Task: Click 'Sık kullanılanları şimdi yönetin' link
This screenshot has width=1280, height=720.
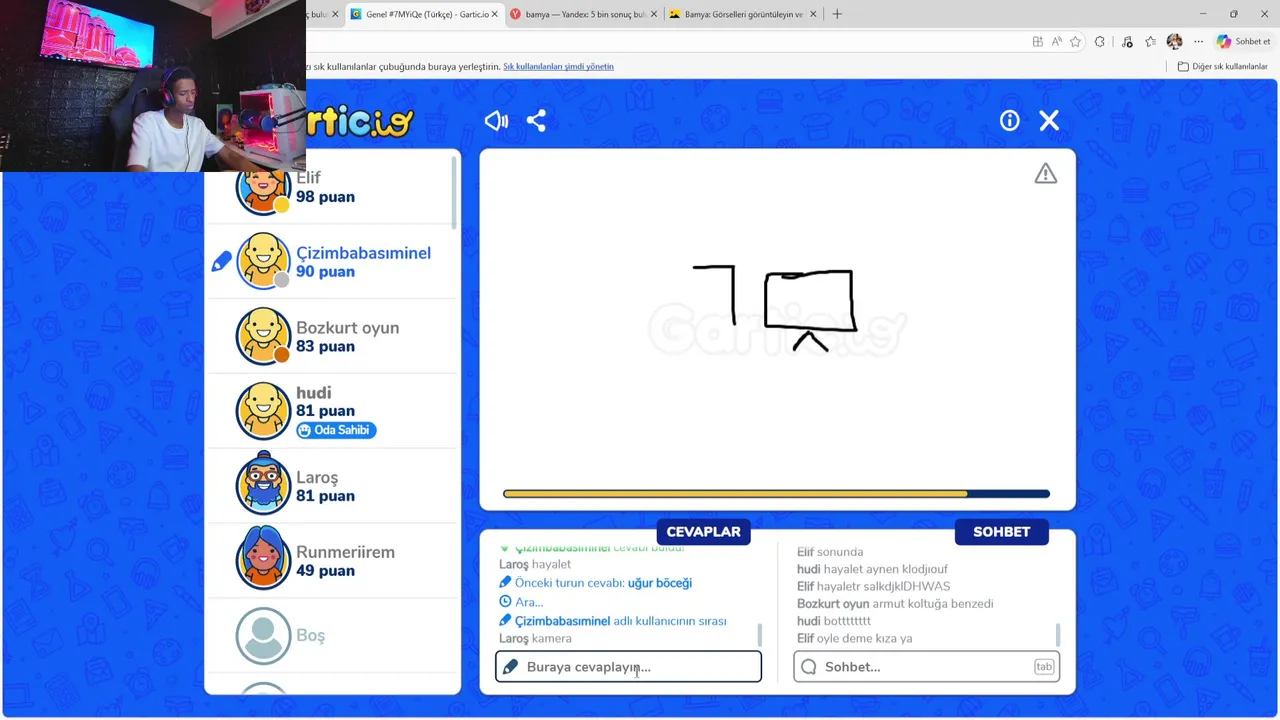Action: [558, 66]
